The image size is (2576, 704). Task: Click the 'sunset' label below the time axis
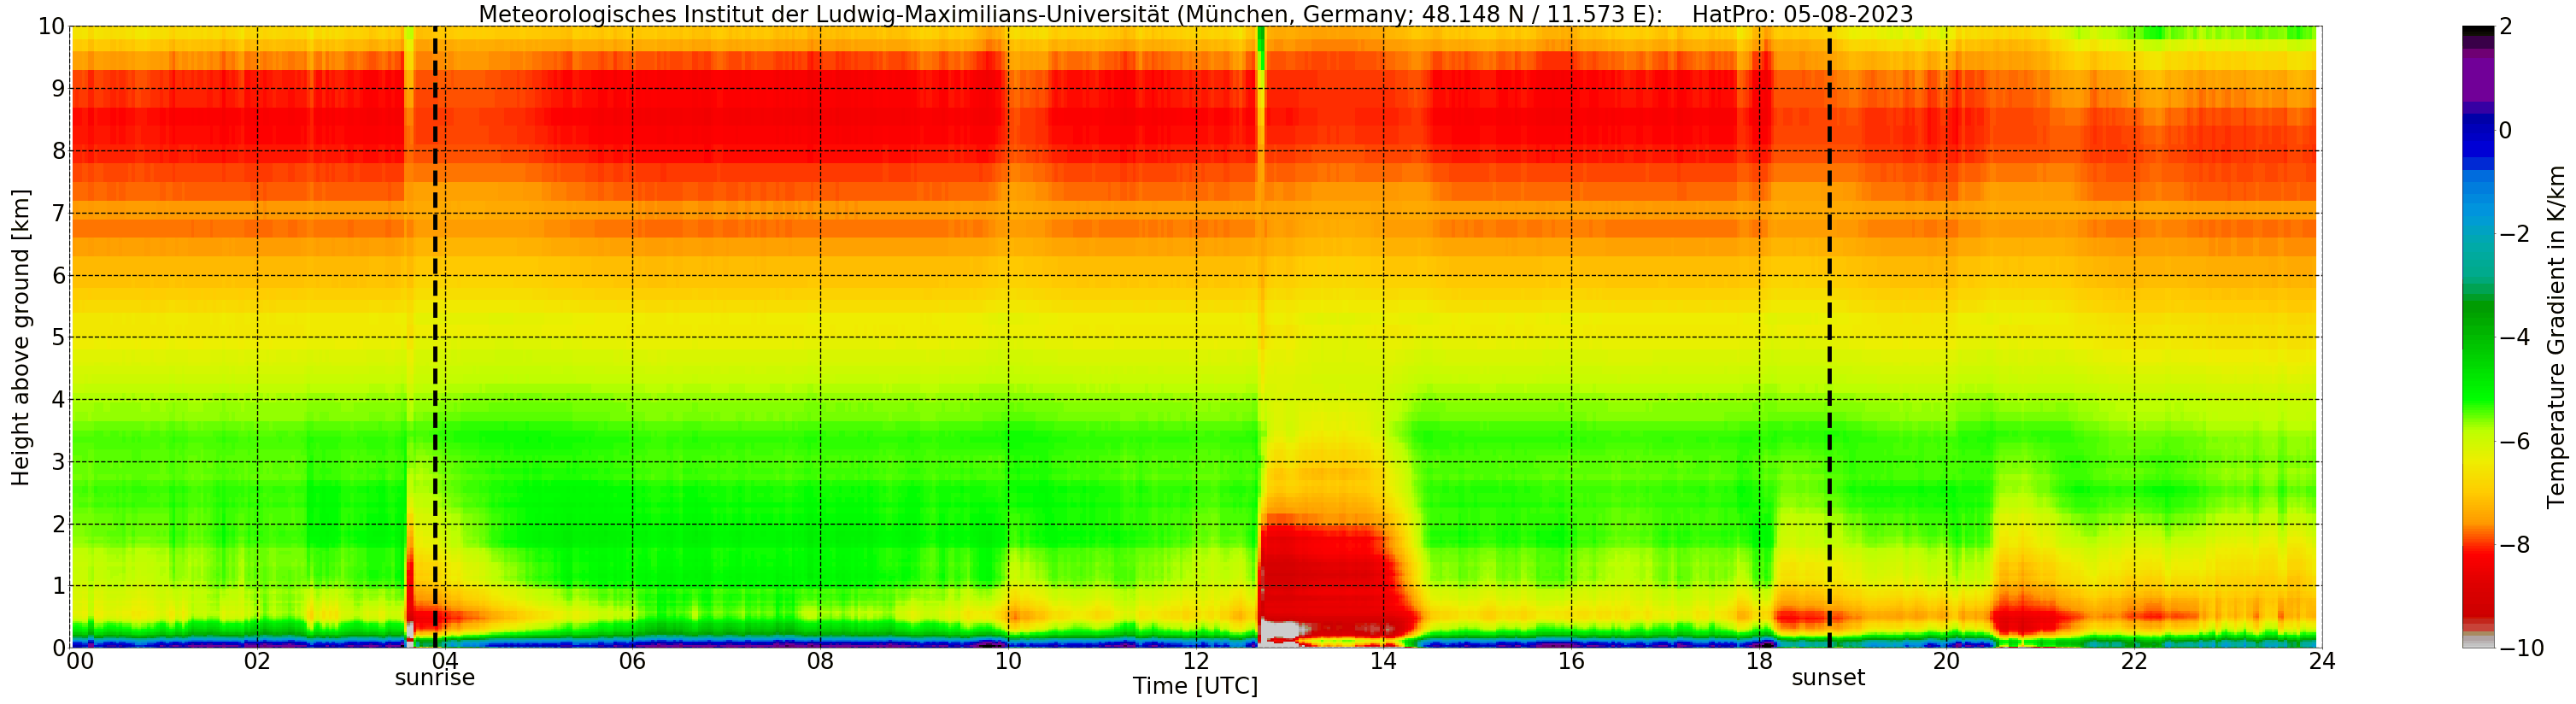pyautogui.click(x=1828, y=678)
